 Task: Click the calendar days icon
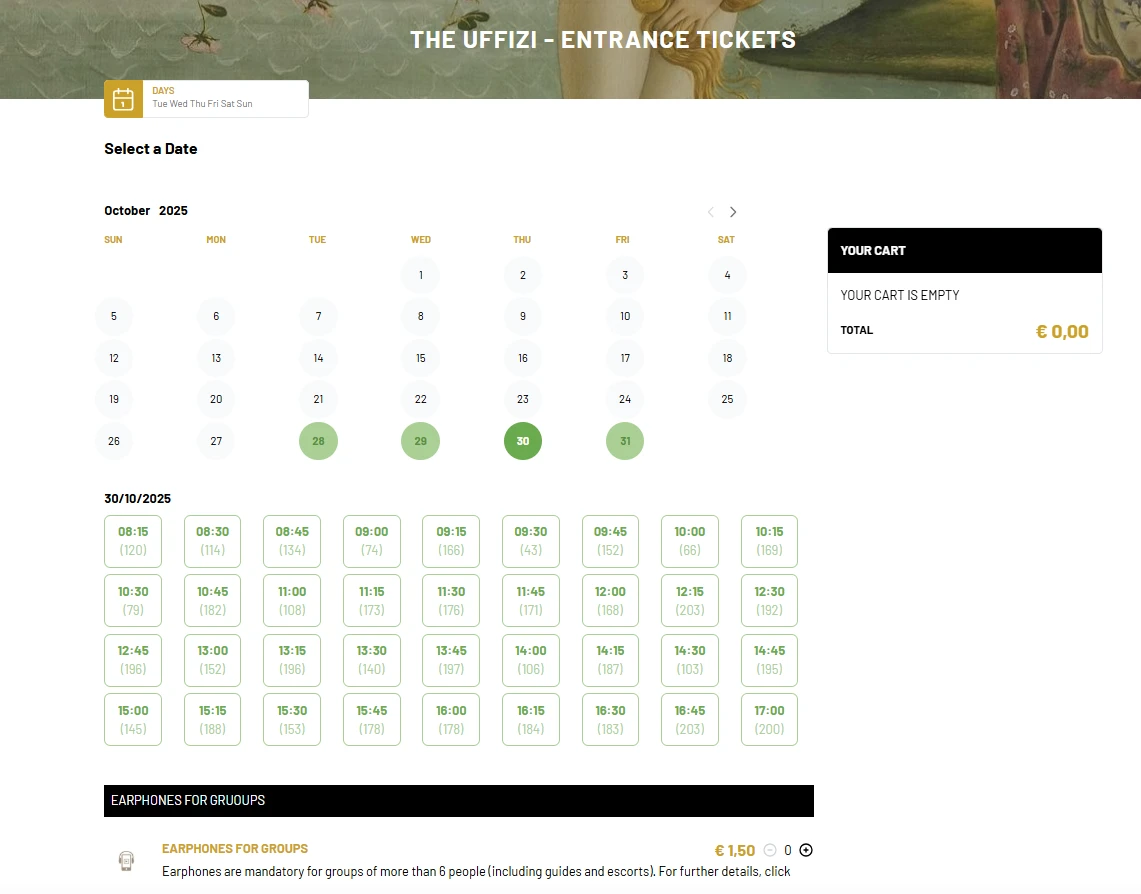123,99
